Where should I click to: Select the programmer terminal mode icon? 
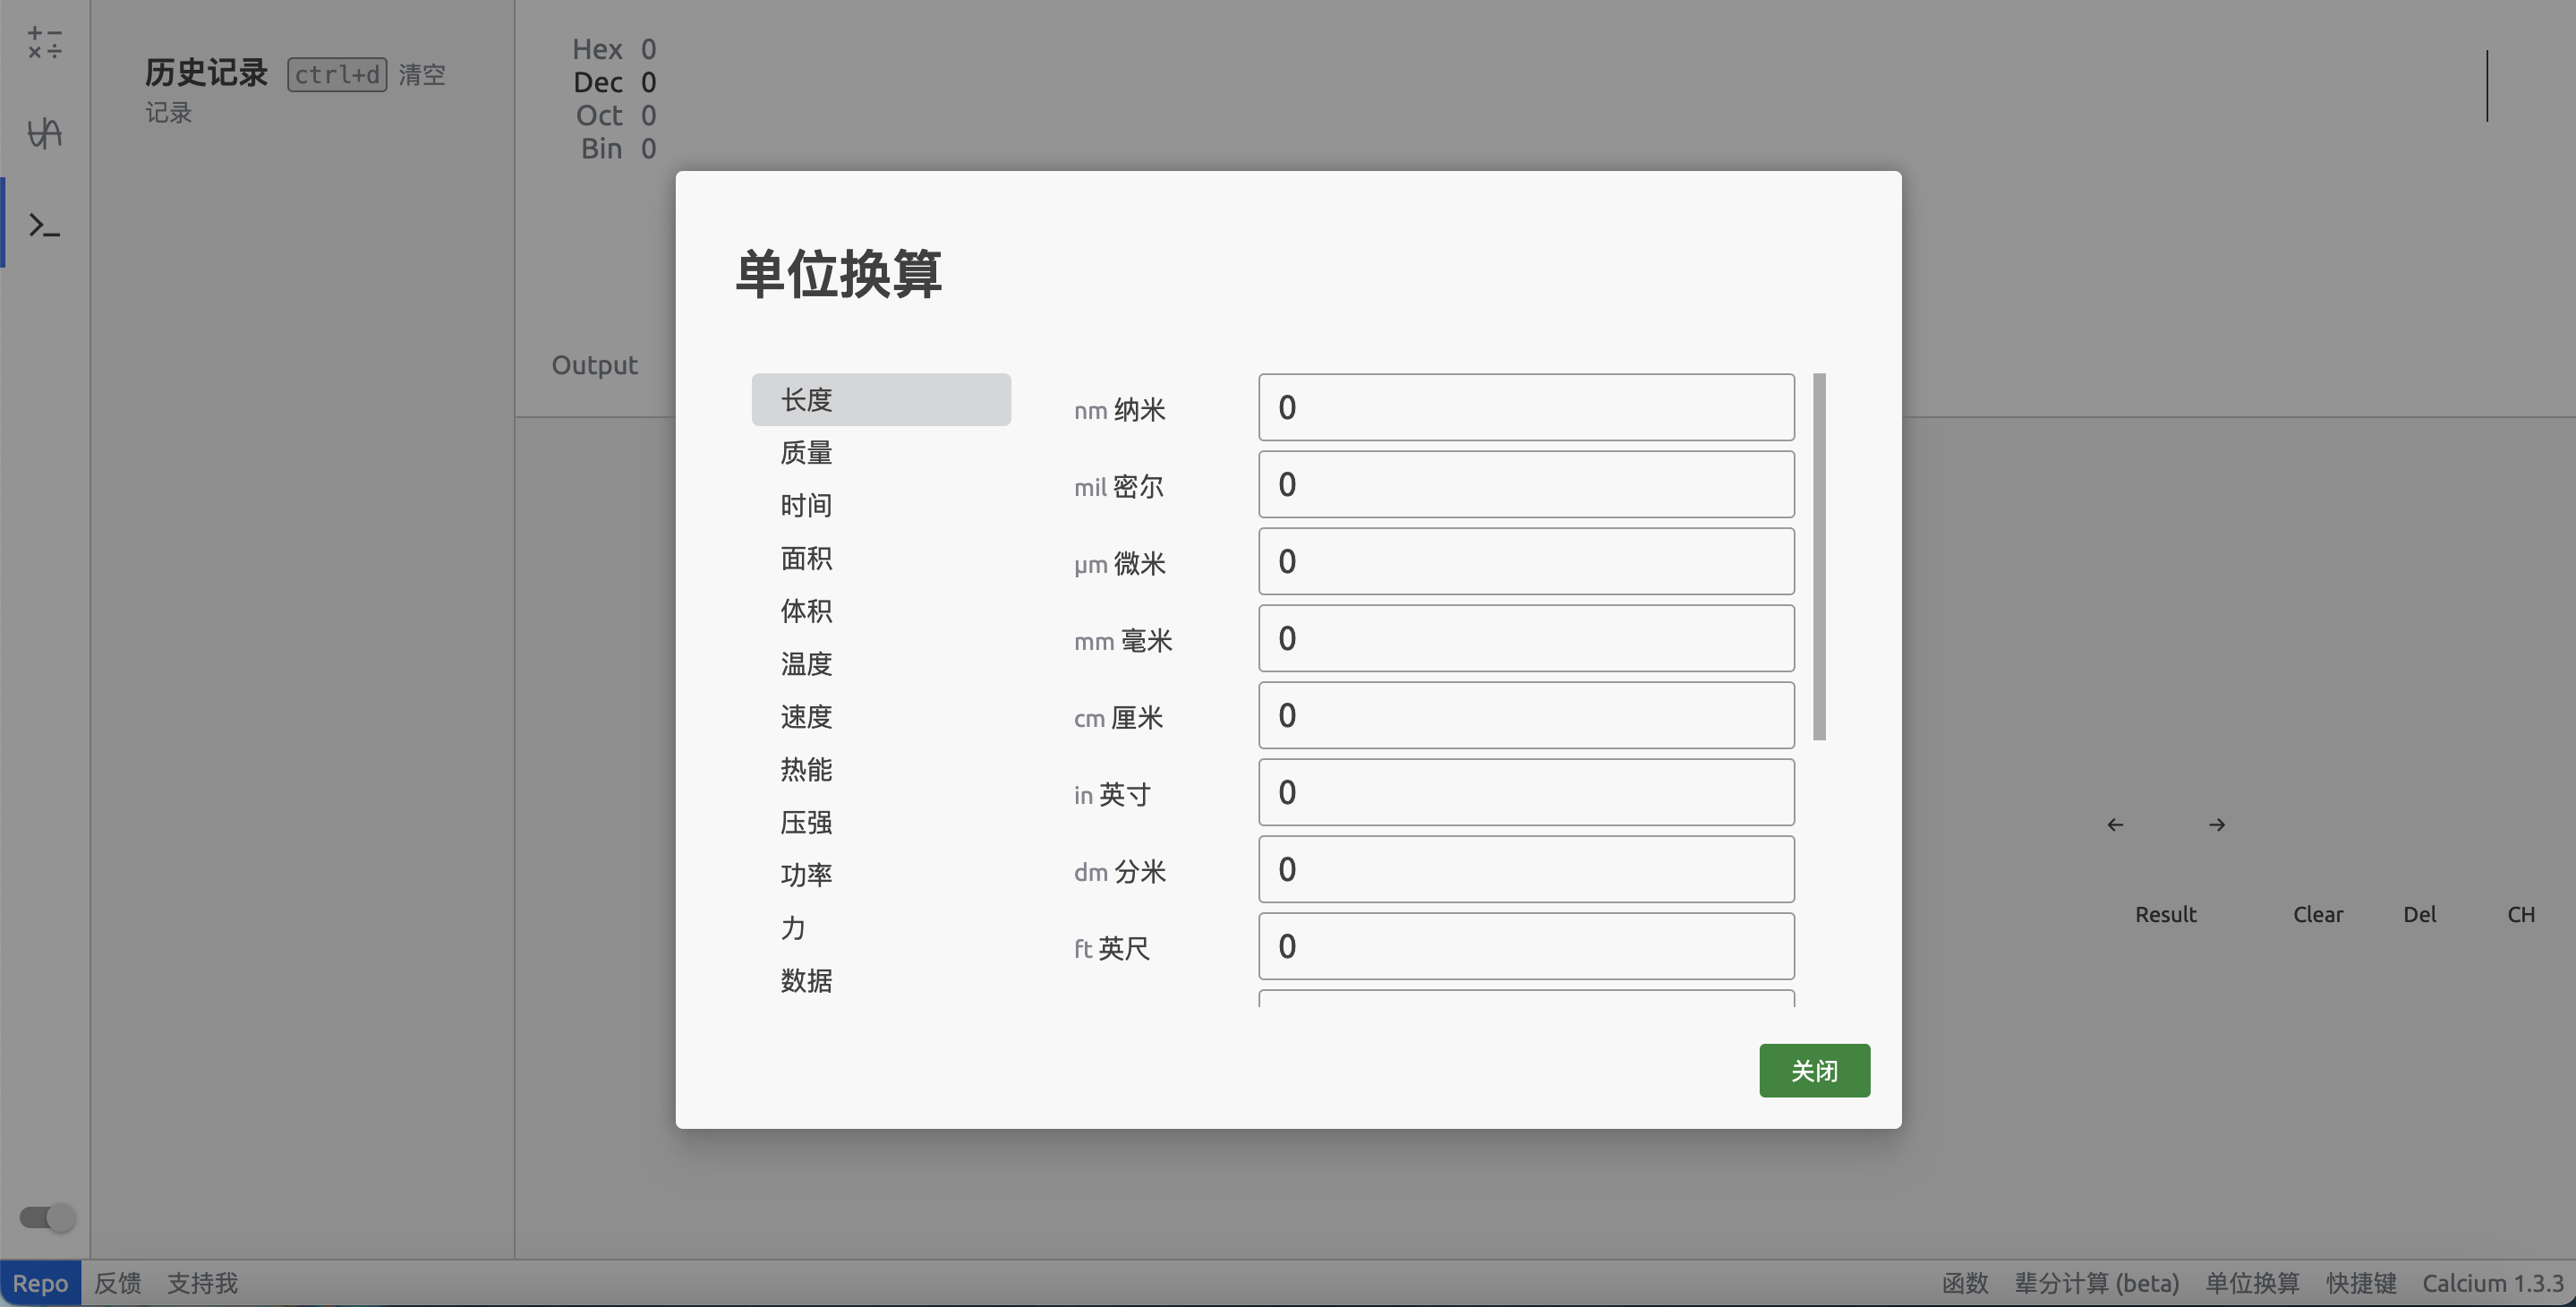(x=44, y=225)
